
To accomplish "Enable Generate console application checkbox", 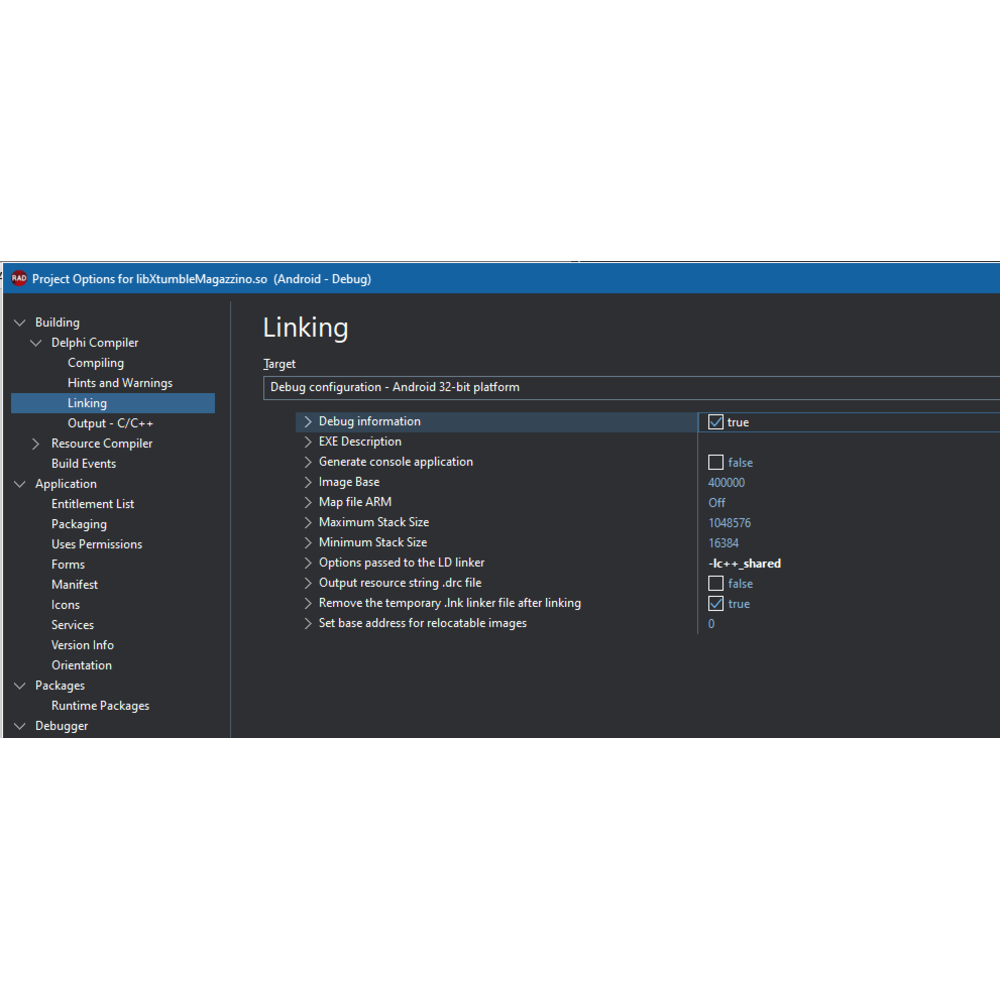I will click(716, 462).
